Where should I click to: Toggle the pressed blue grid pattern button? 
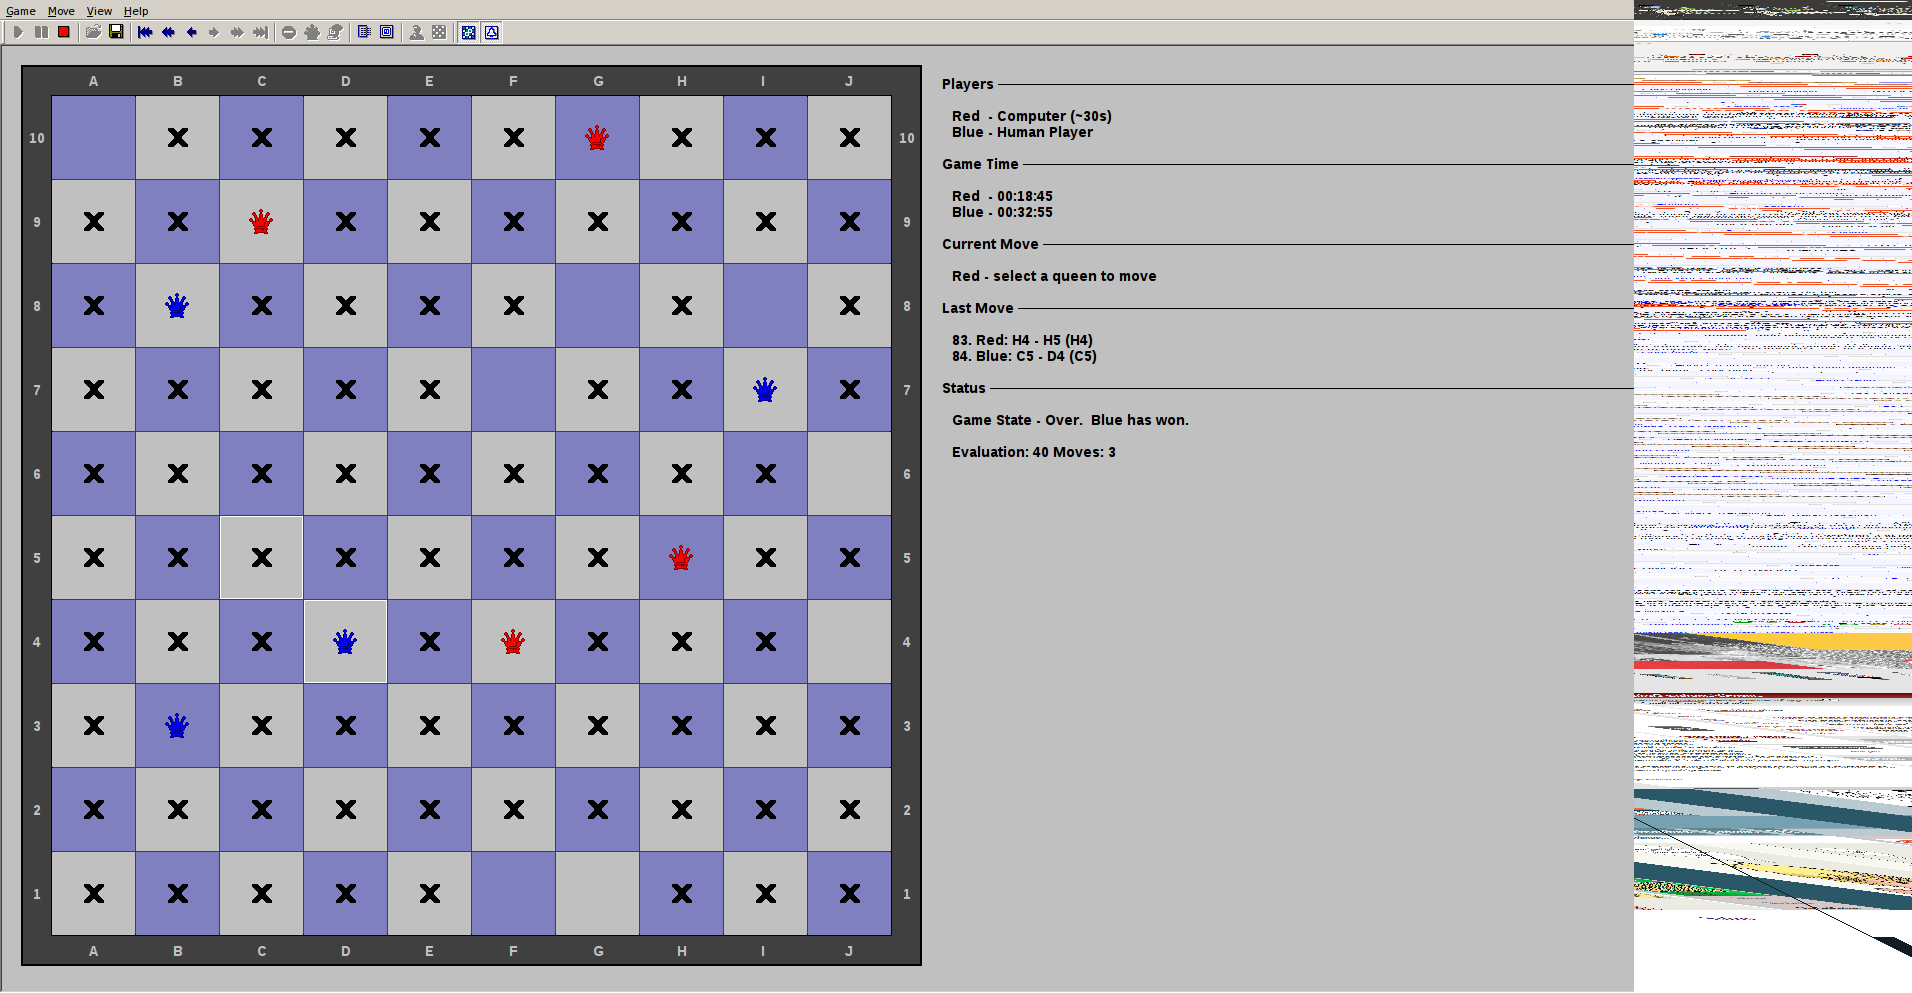click(x=468, y=32)
